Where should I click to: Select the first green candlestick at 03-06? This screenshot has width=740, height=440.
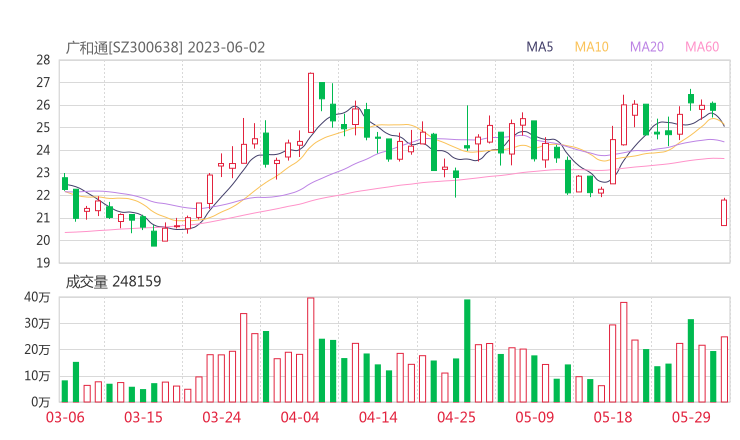click(x=65, y=183)
